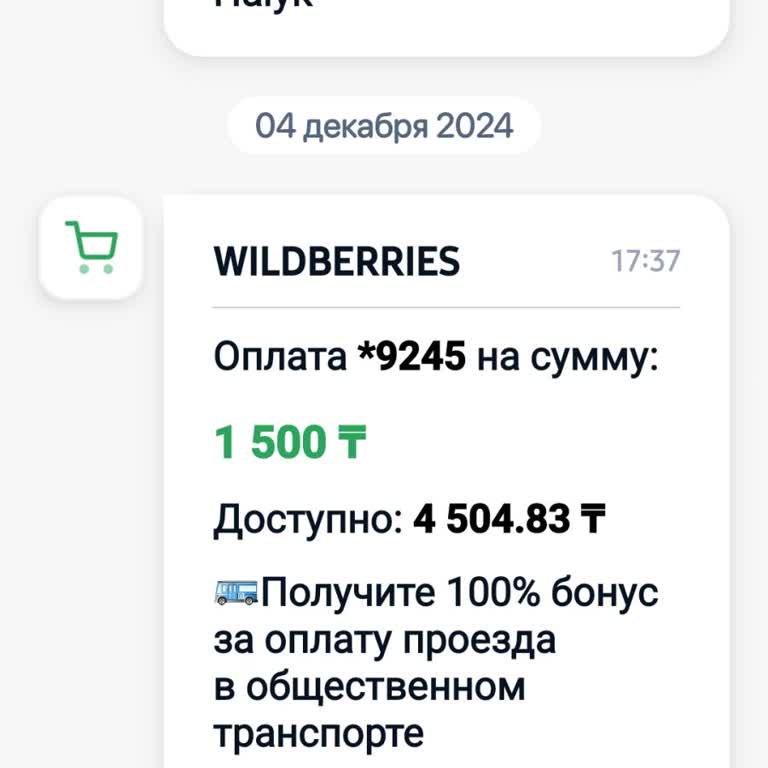
Task: Open the Получите 100% бонус promo
Action: [x=458, y=593]
